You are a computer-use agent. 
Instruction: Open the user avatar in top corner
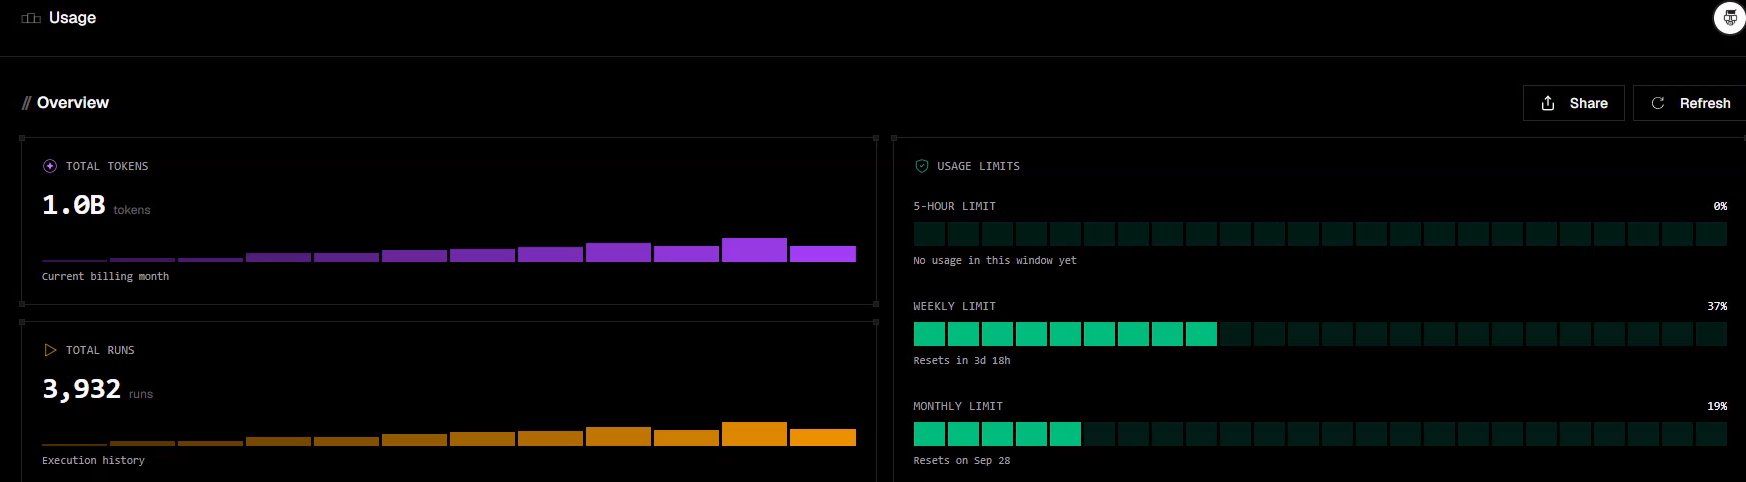[x=1730, y=18]
